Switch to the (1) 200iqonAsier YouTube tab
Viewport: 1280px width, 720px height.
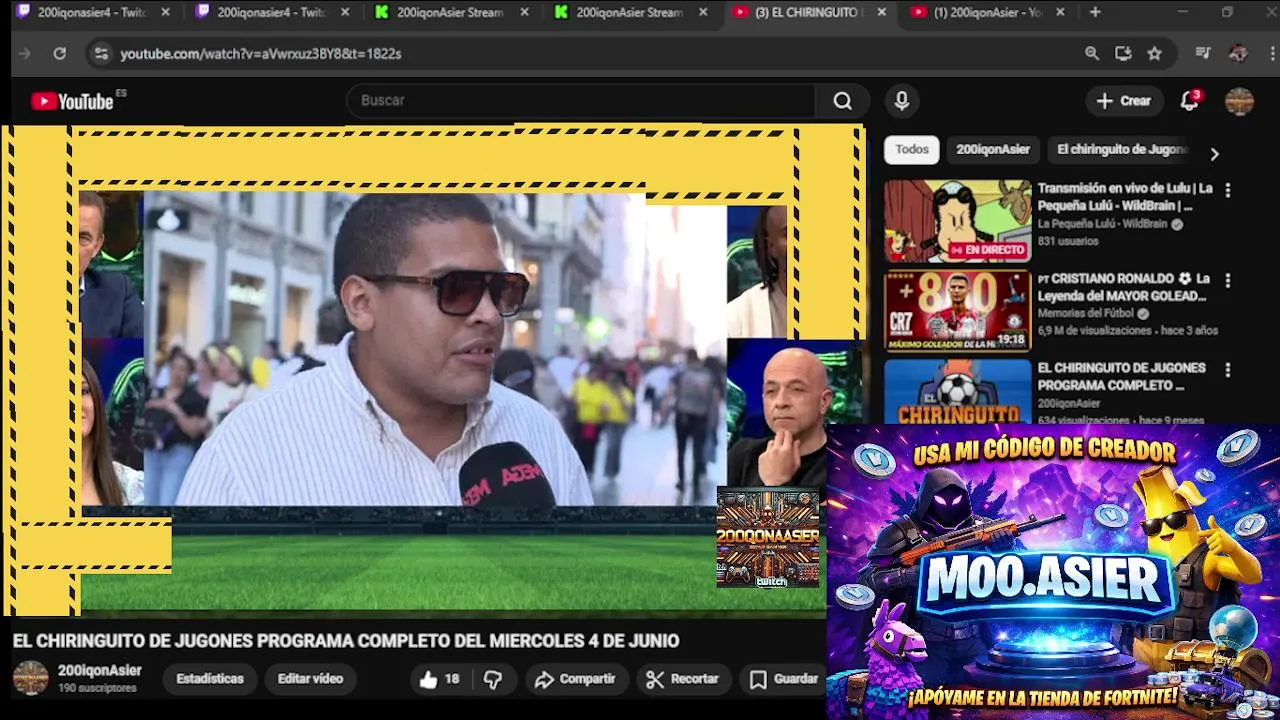988,12
